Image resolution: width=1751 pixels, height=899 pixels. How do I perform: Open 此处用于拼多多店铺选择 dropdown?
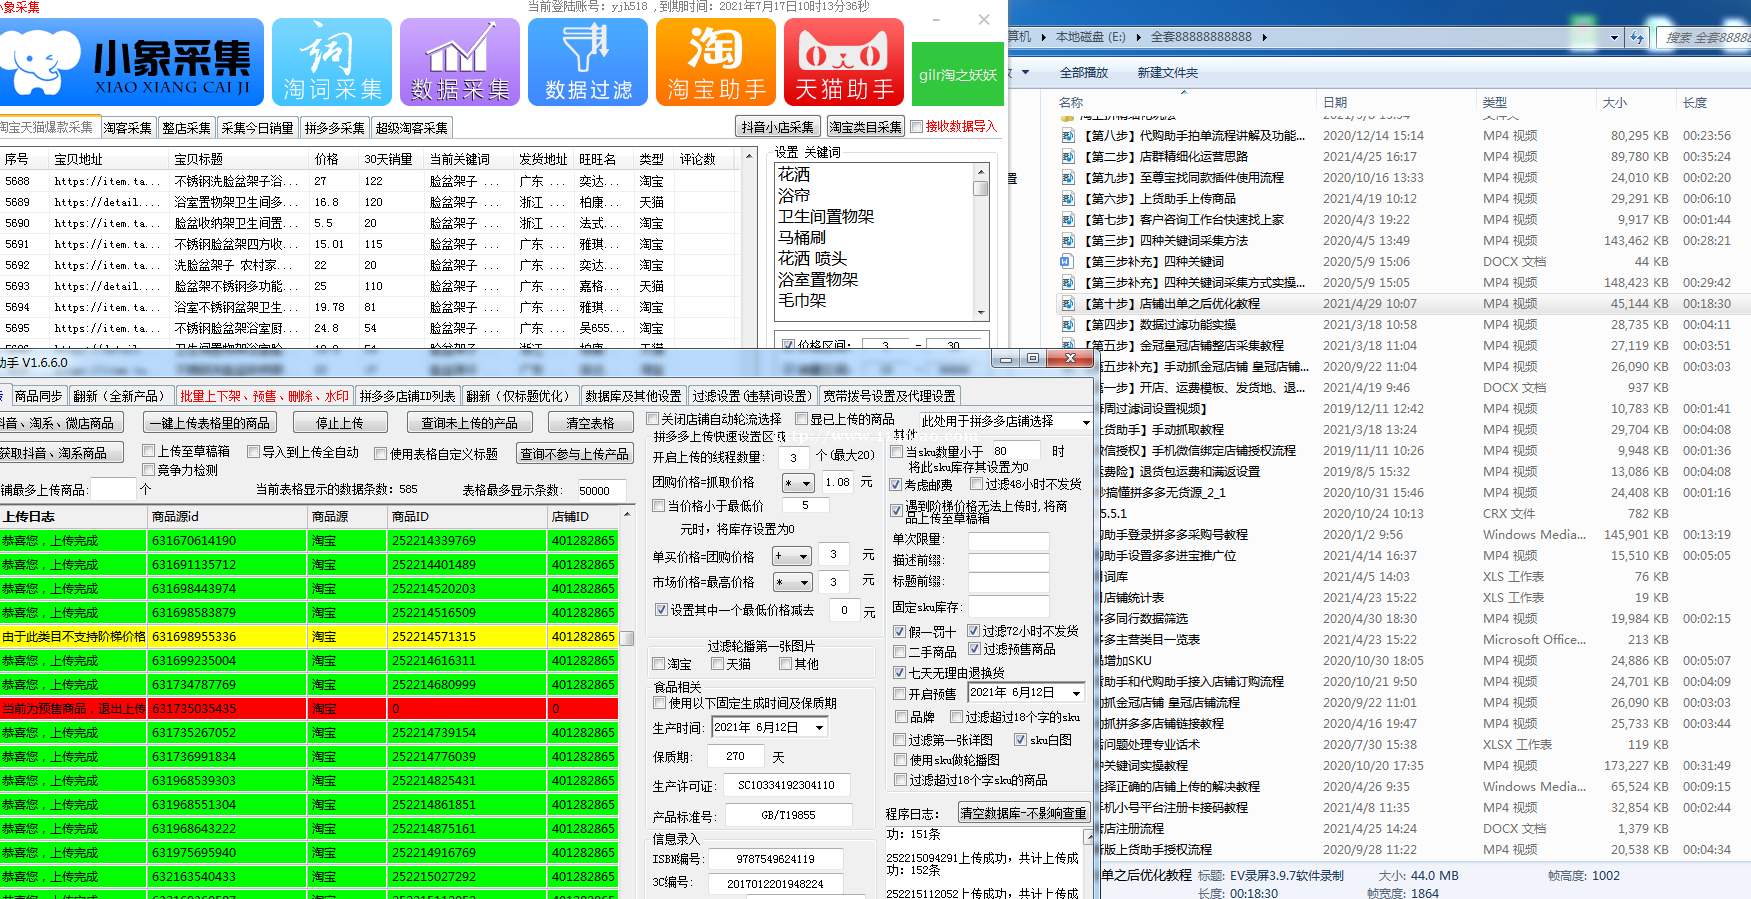tap(1086, 422)
